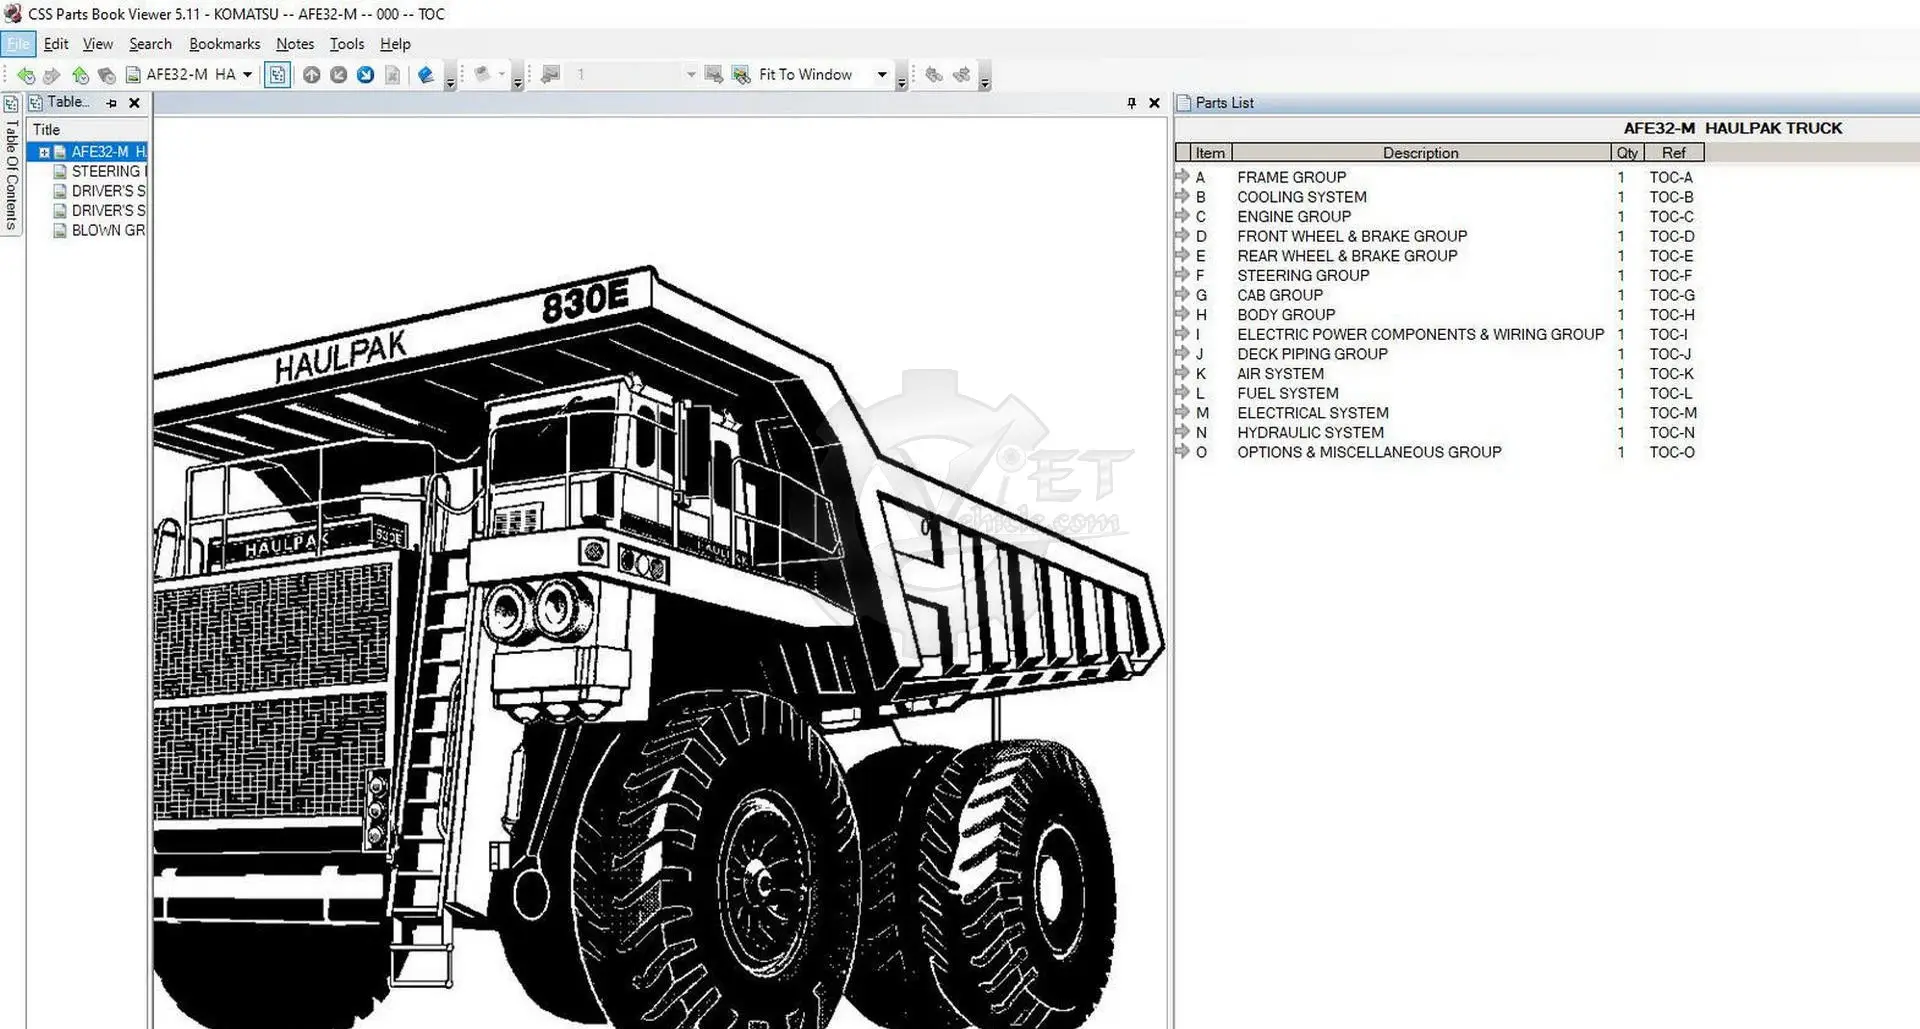Open the Bookmarks menu

coord(224,44)
